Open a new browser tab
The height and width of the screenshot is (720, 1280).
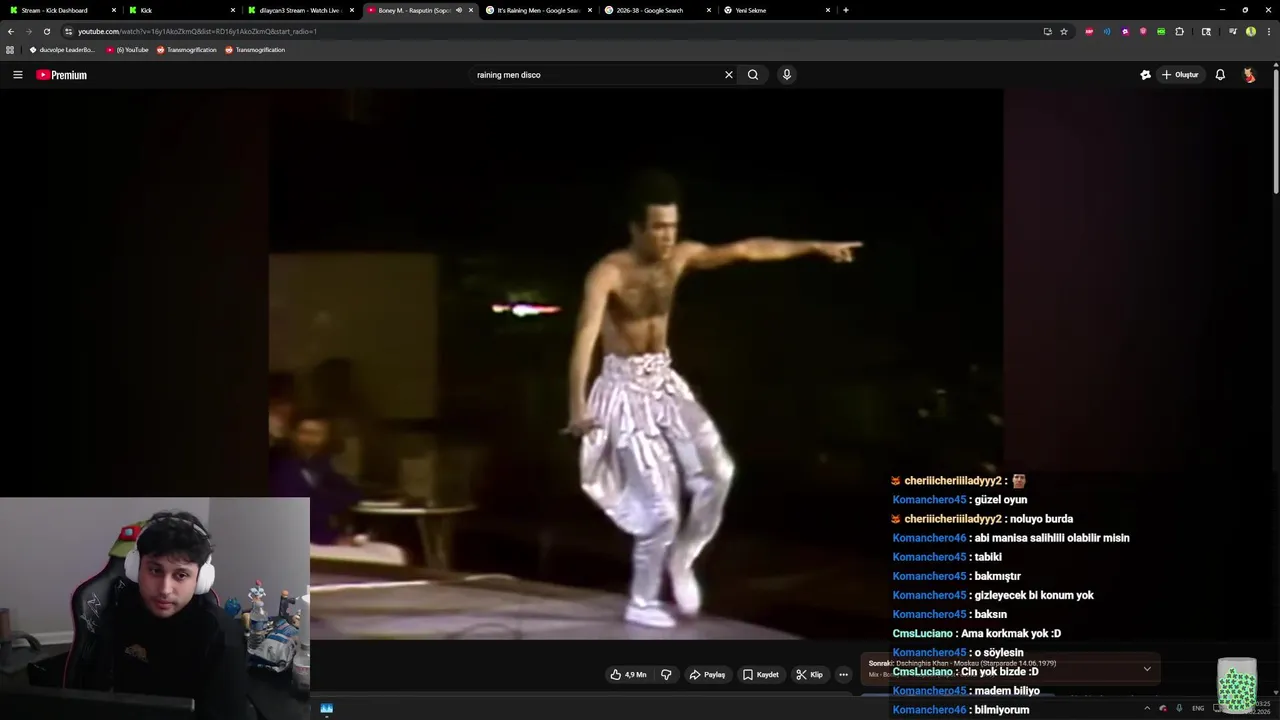point(846,10)
